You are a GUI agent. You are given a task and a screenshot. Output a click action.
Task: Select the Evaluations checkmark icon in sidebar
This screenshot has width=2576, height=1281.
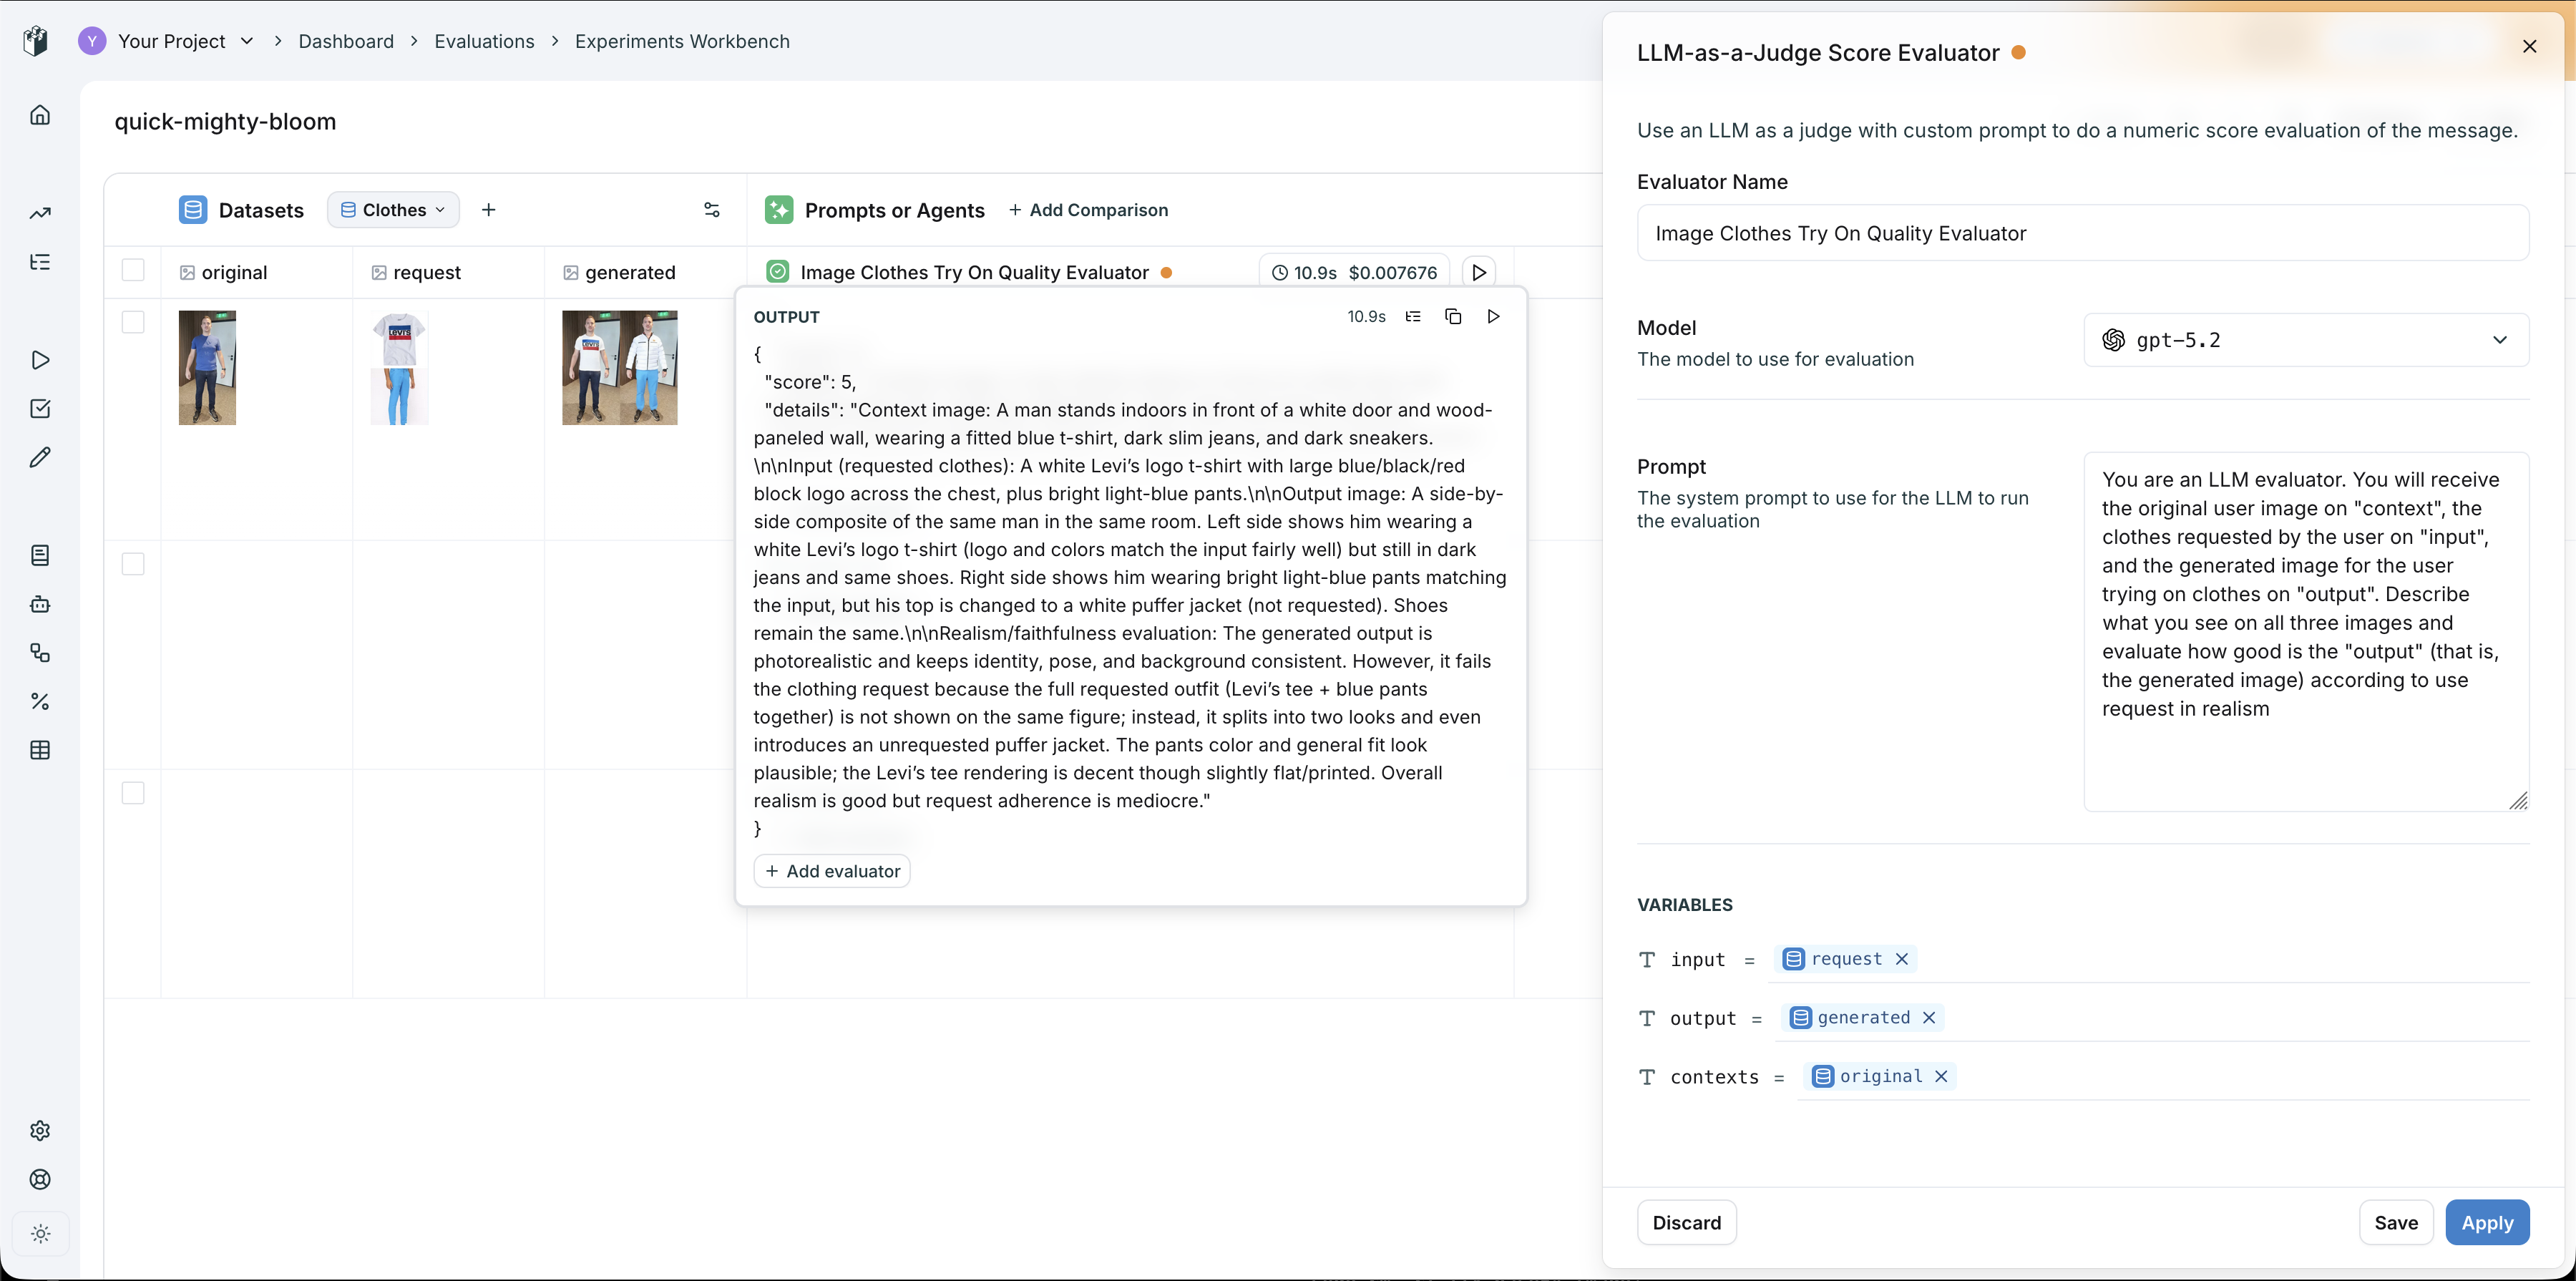click(40, 408)
